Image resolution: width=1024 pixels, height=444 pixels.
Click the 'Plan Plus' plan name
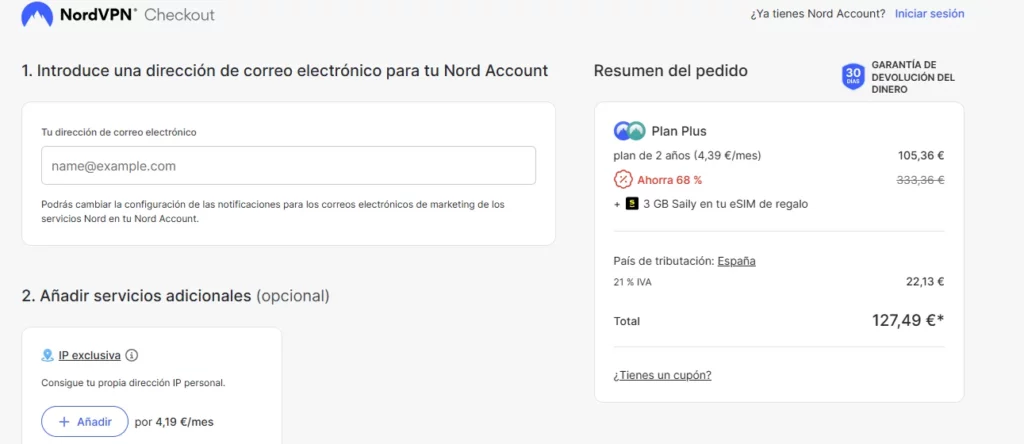click(x=679, y=131)
